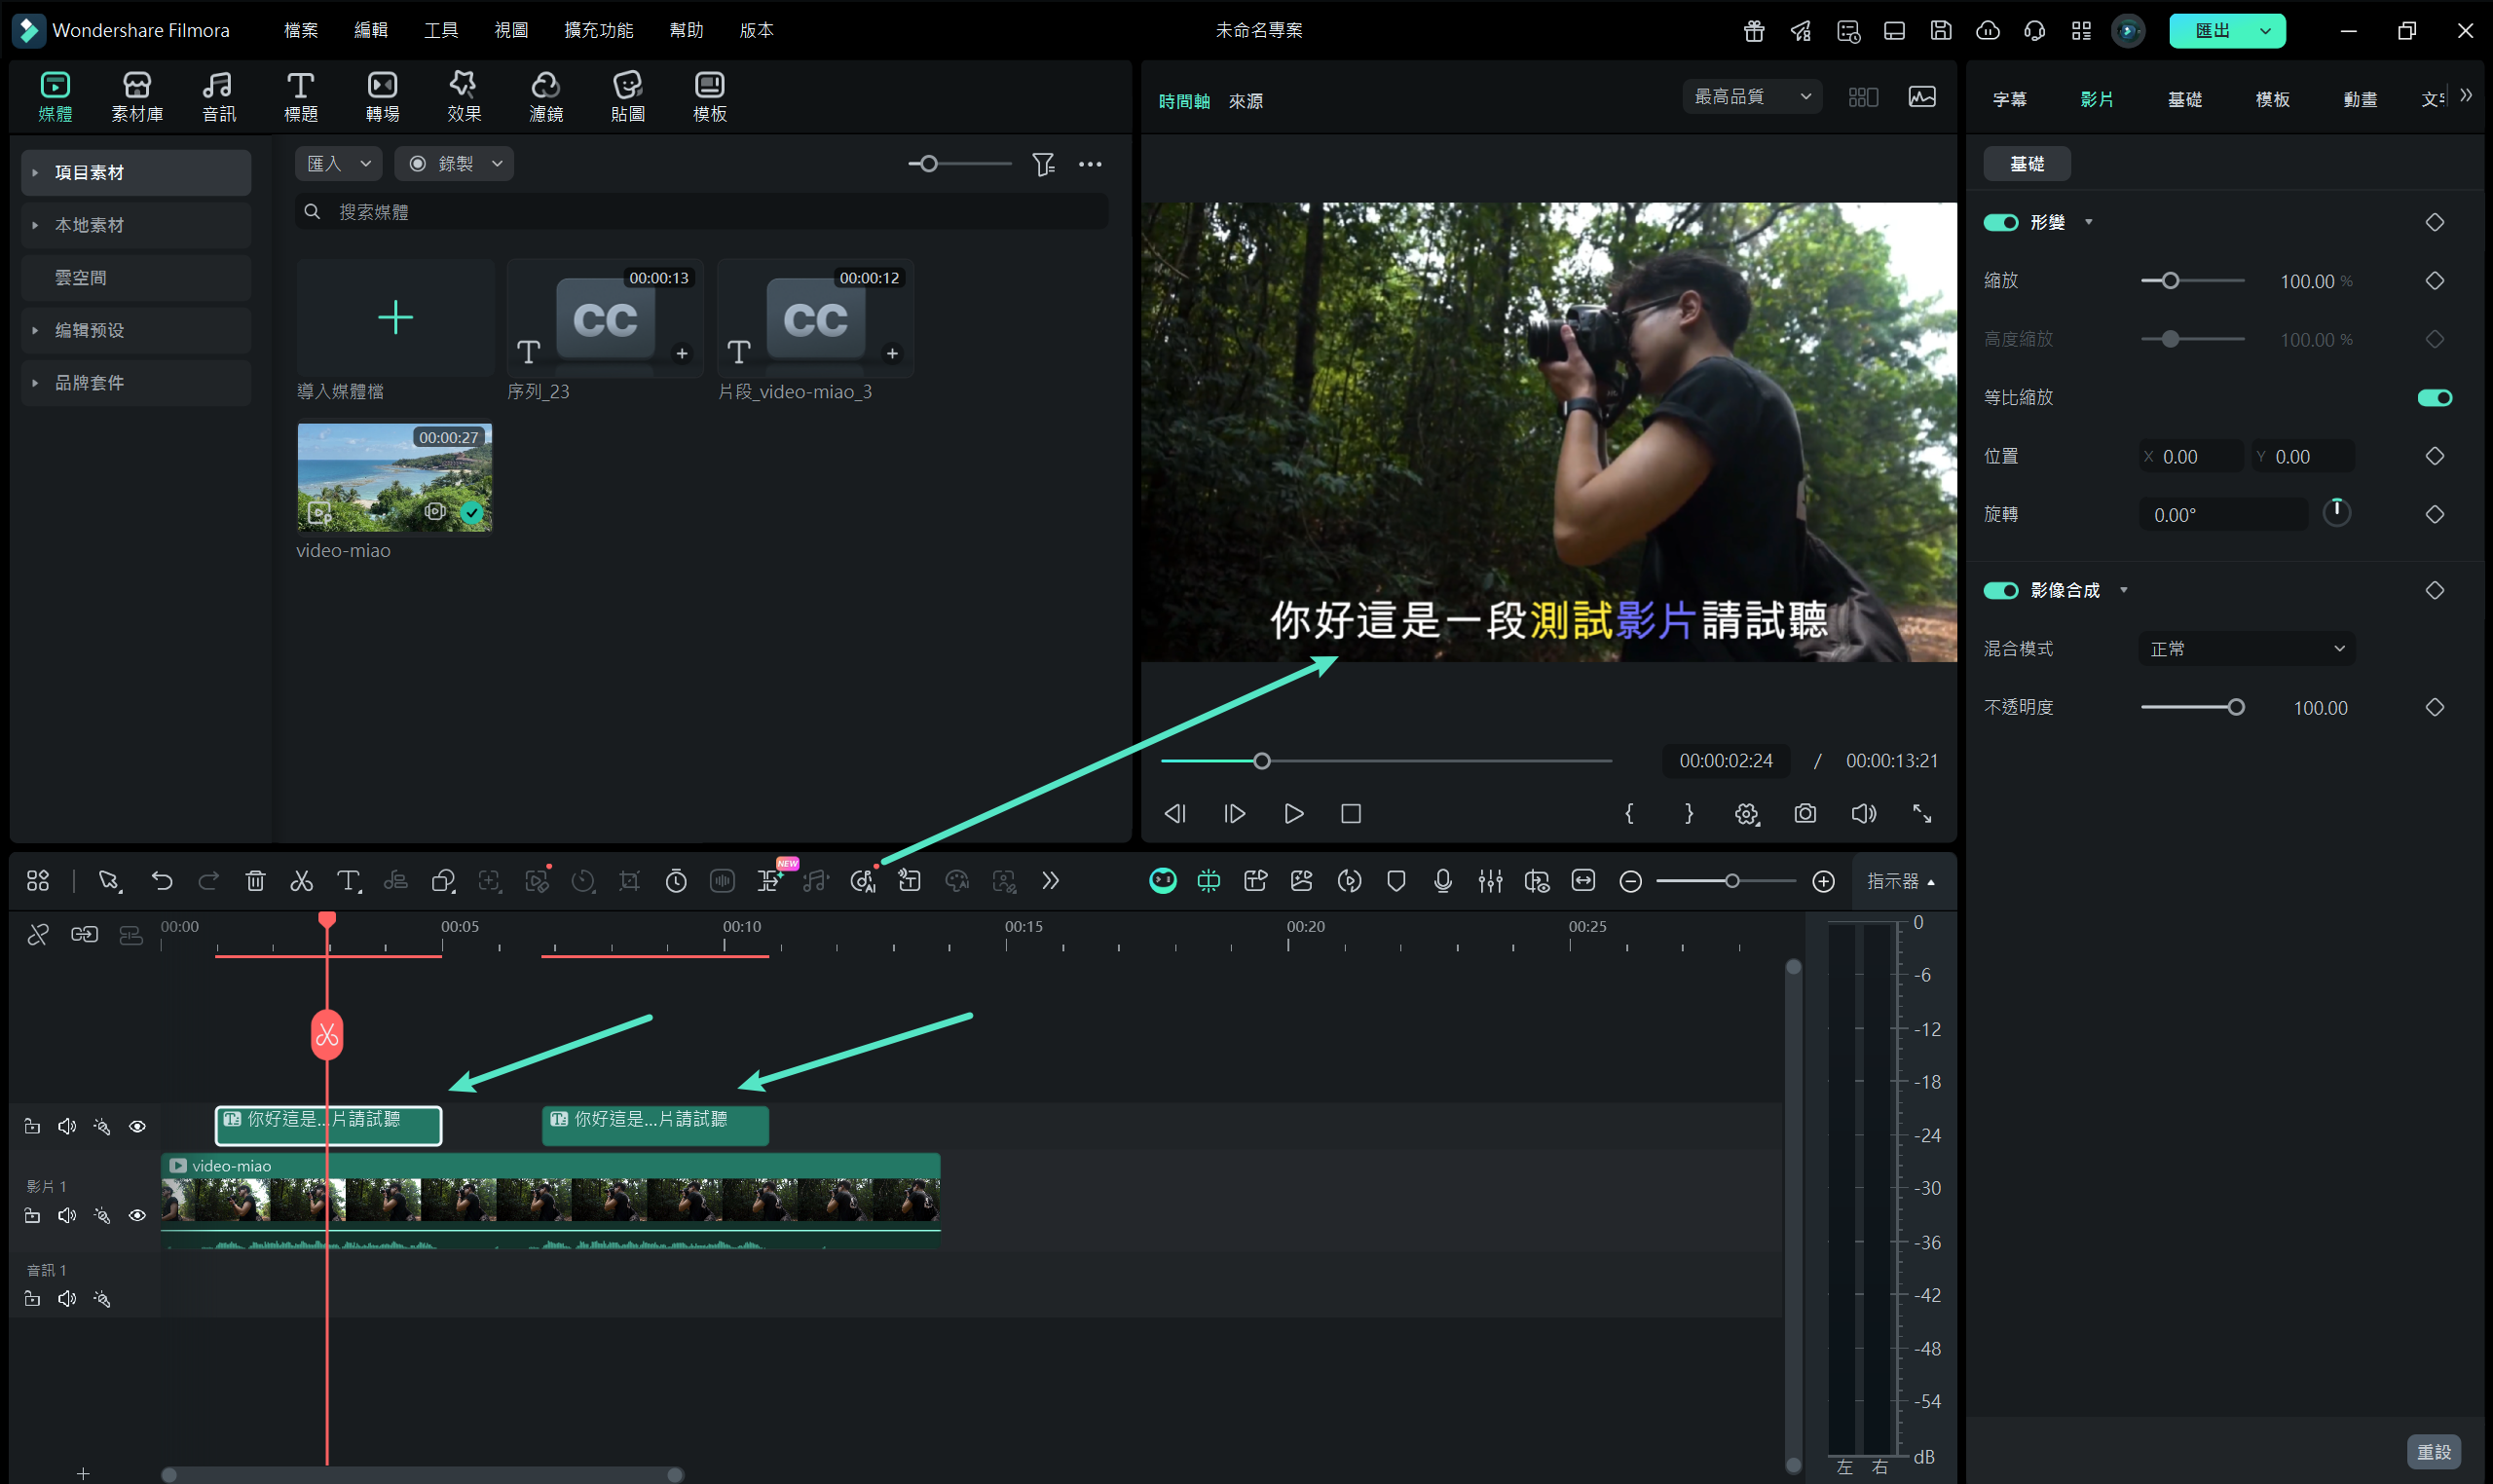This screenshot has height=1484, width=2493.
Task: Click the voiceover microphone icon
Action: (x=1442, y=881)
